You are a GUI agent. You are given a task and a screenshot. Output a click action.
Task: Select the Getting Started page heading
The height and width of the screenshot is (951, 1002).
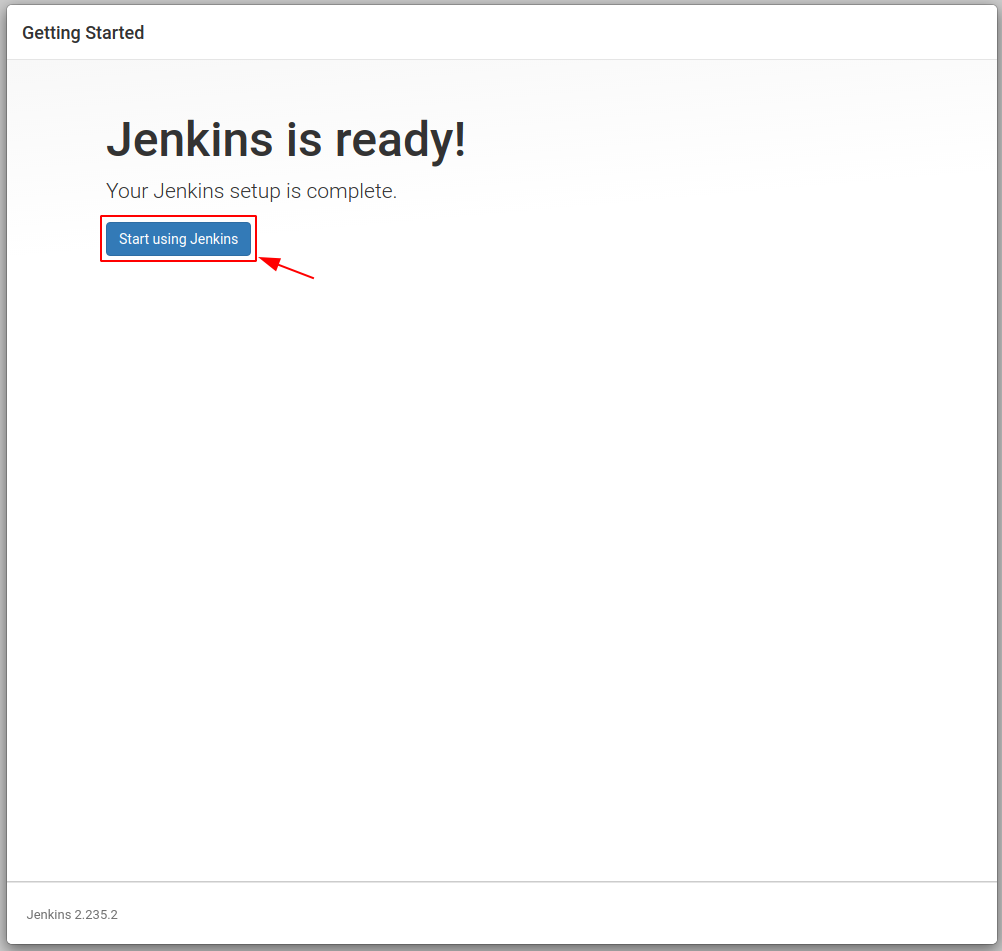83,32
